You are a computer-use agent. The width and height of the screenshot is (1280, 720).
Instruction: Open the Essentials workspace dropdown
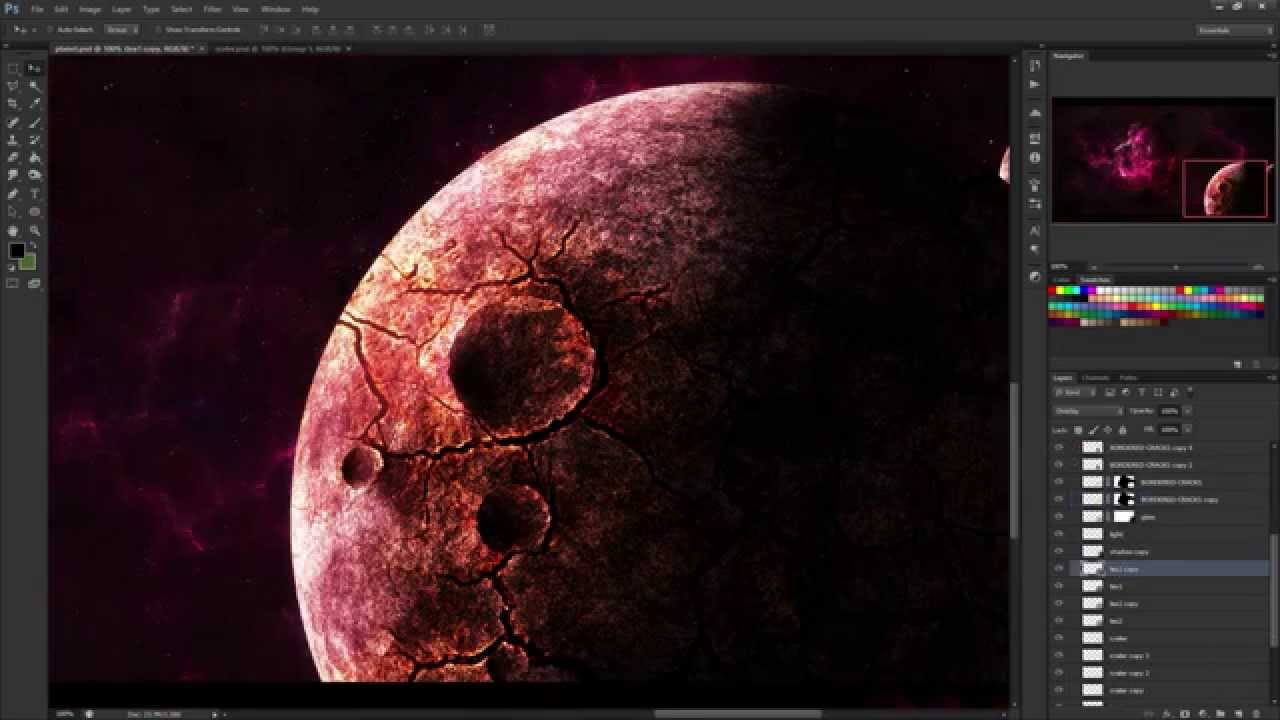pyautogui.click(x=1234, y=30)
